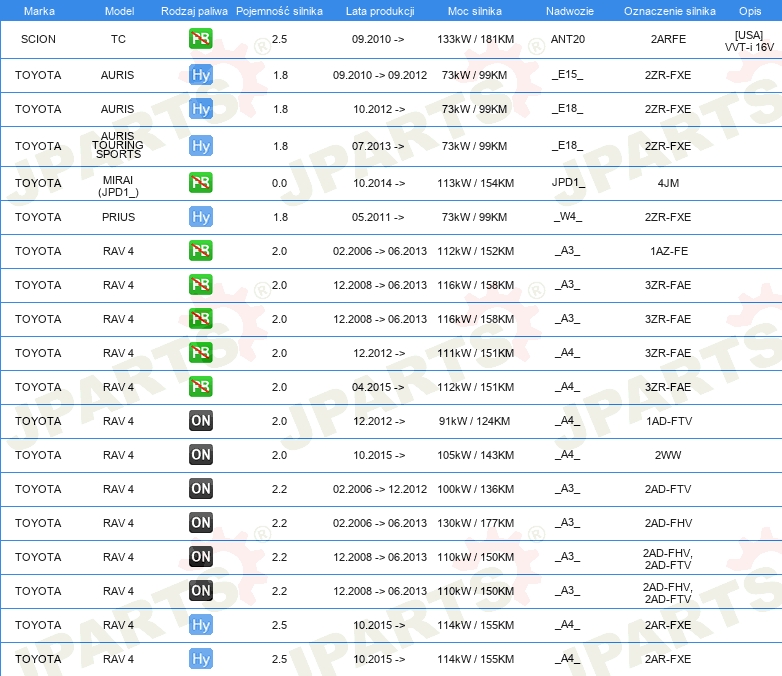The height and width of the screenshot is (676, 782).
Task: Click the Moc silnika column header
Action: 475,11
